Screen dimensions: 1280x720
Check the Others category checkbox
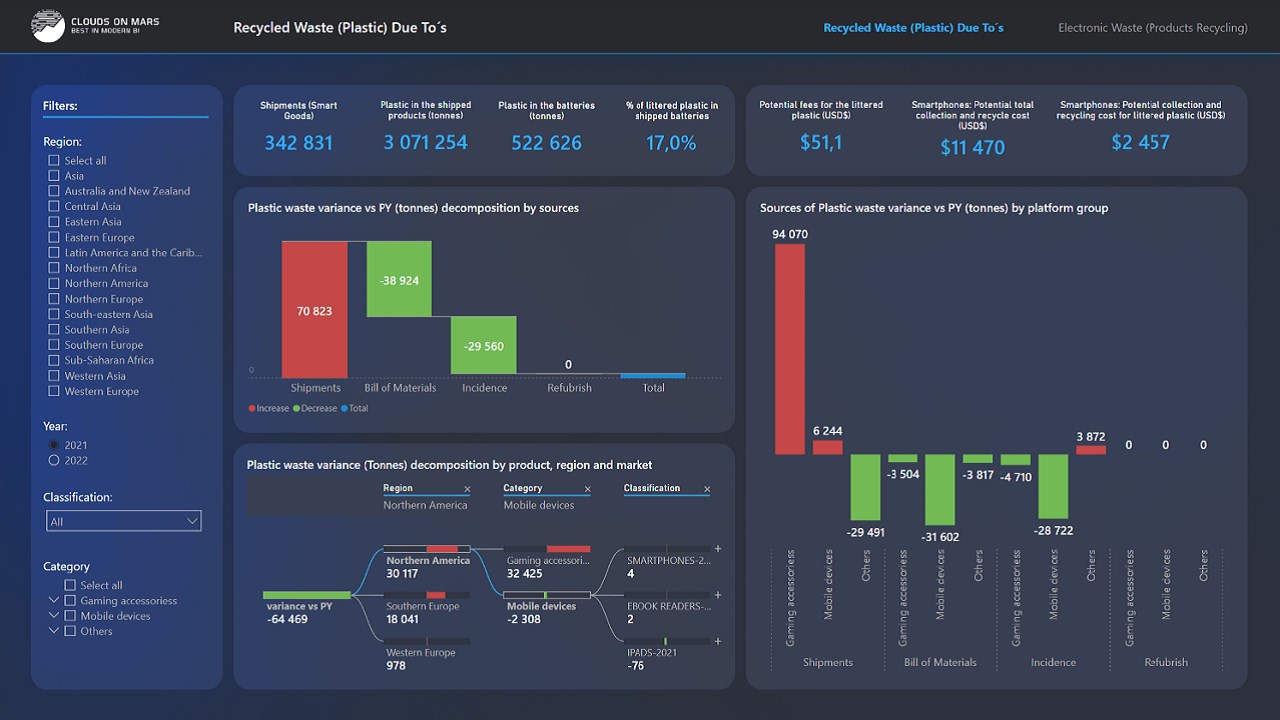[70, 631]
